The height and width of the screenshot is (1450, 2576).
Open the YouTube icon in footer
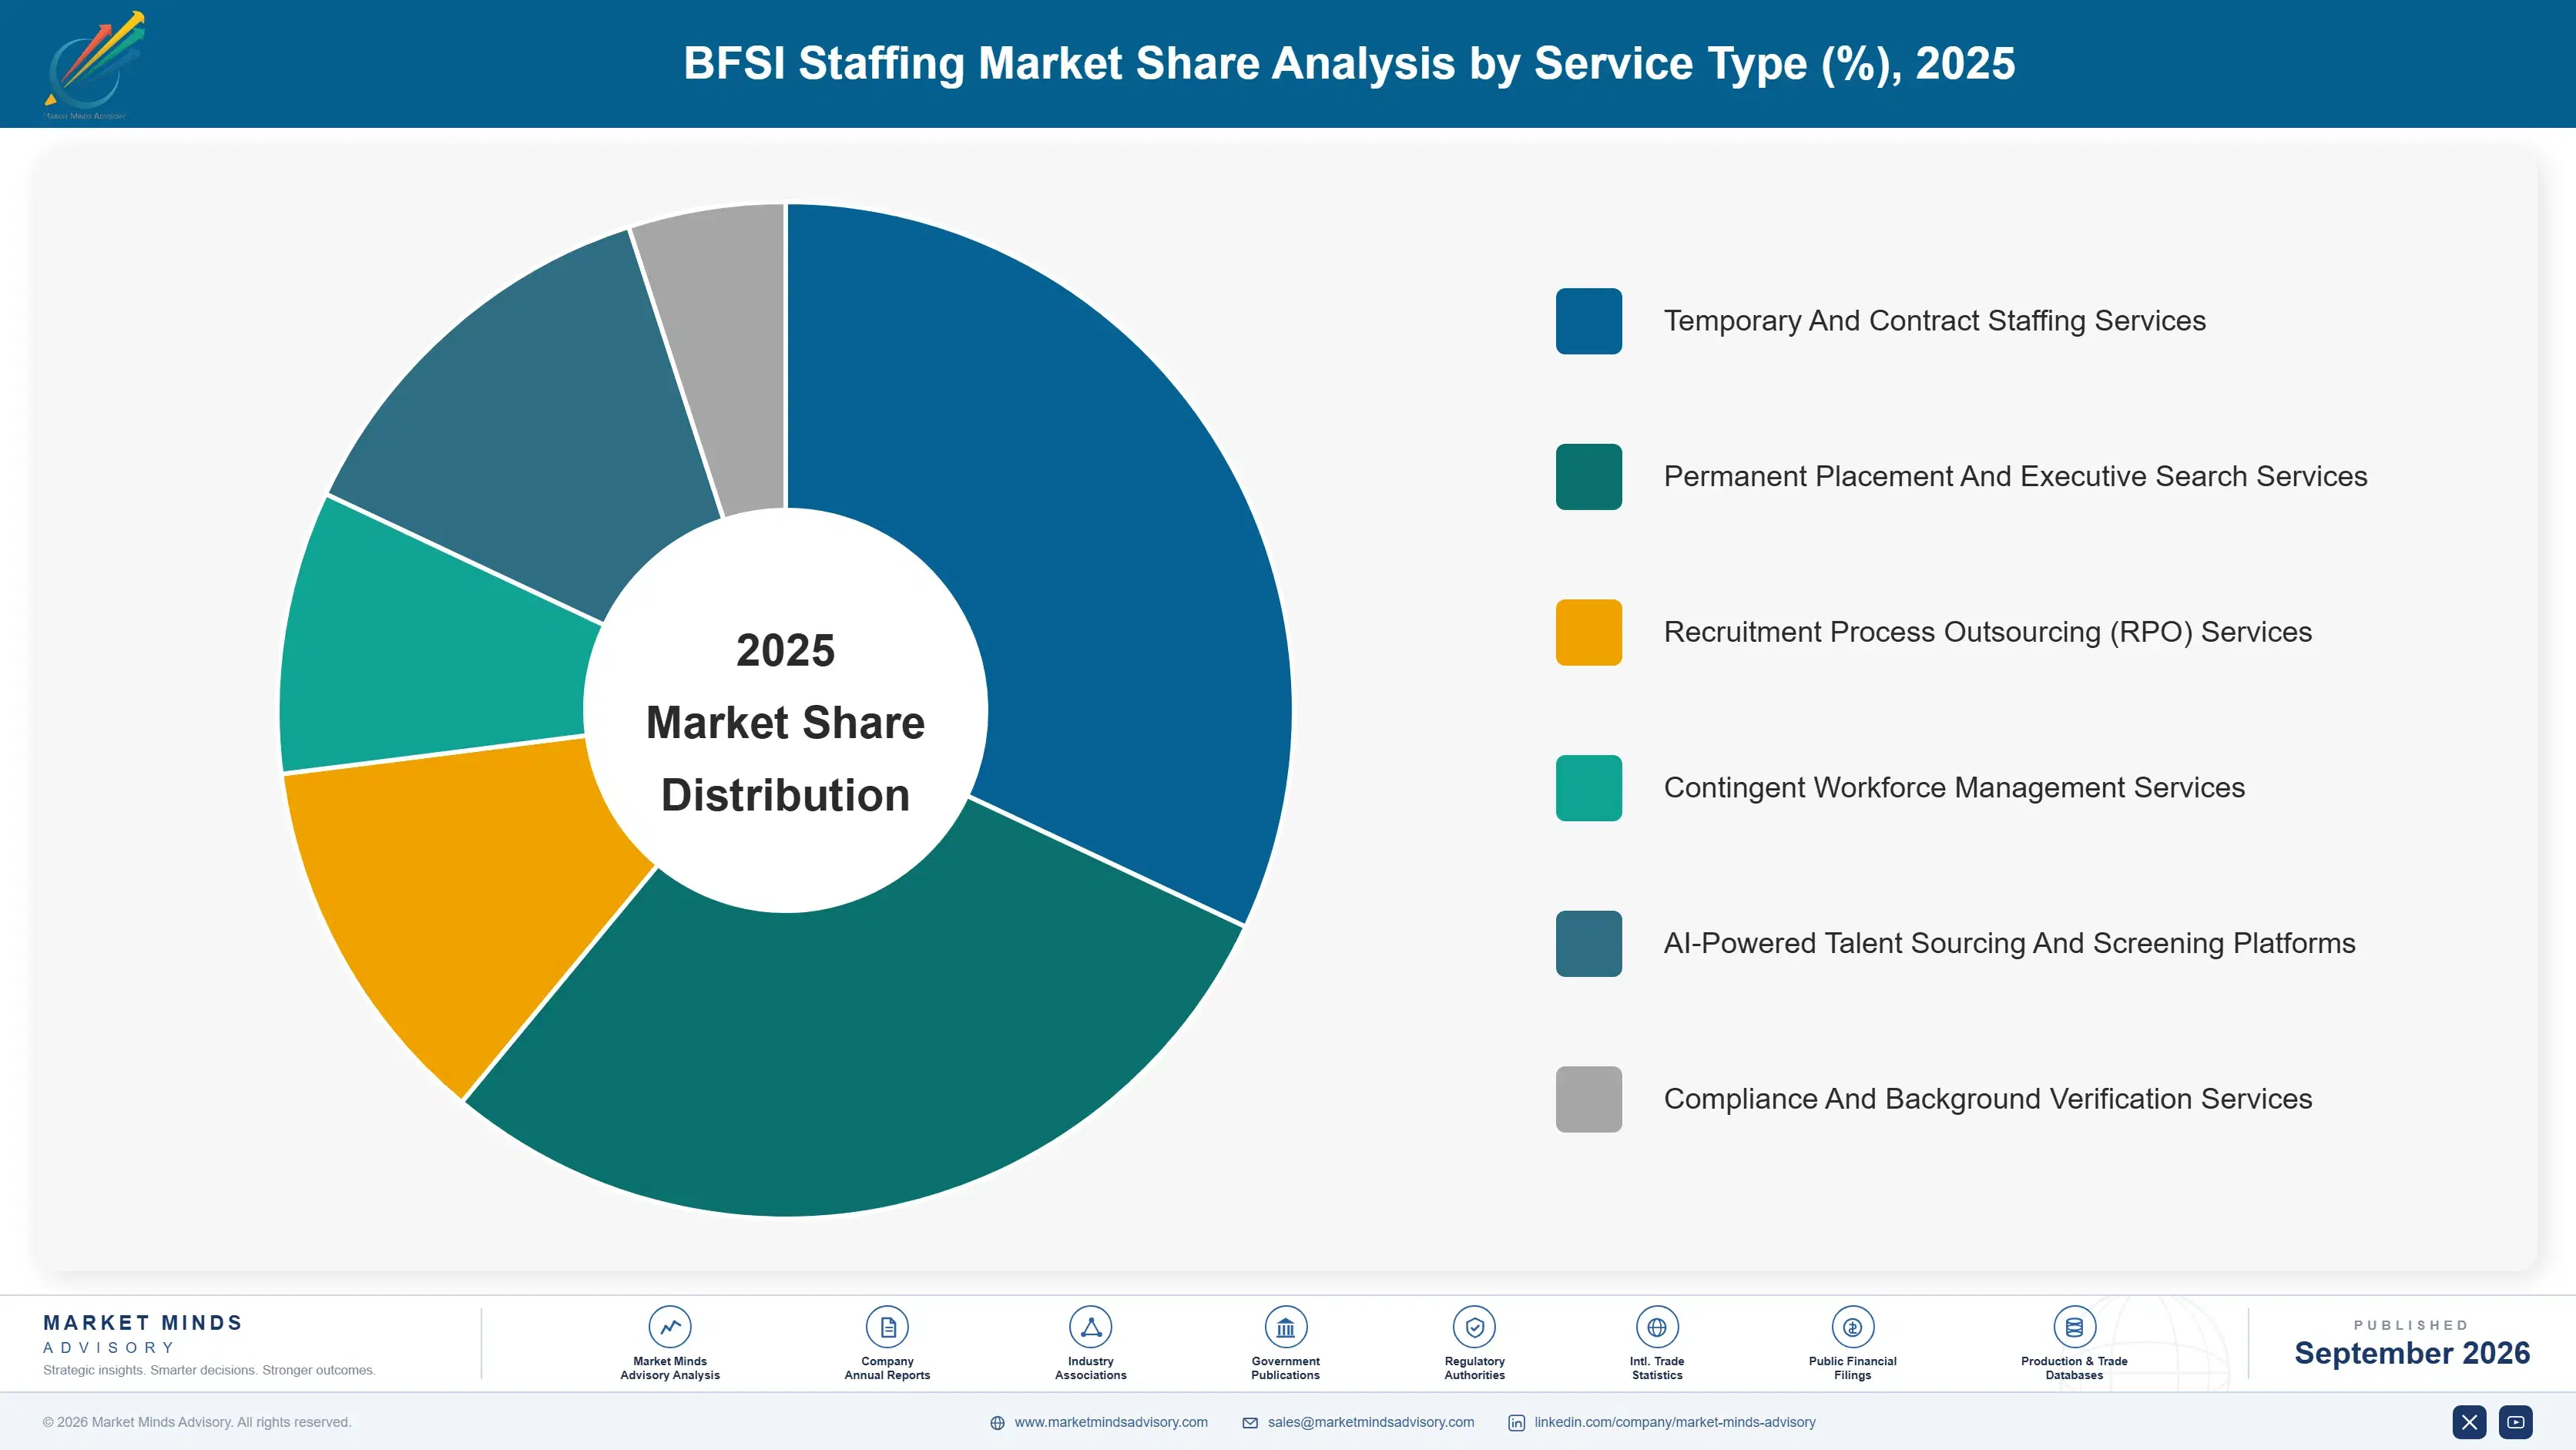pyautogui.click(x=2515, y=1422)
